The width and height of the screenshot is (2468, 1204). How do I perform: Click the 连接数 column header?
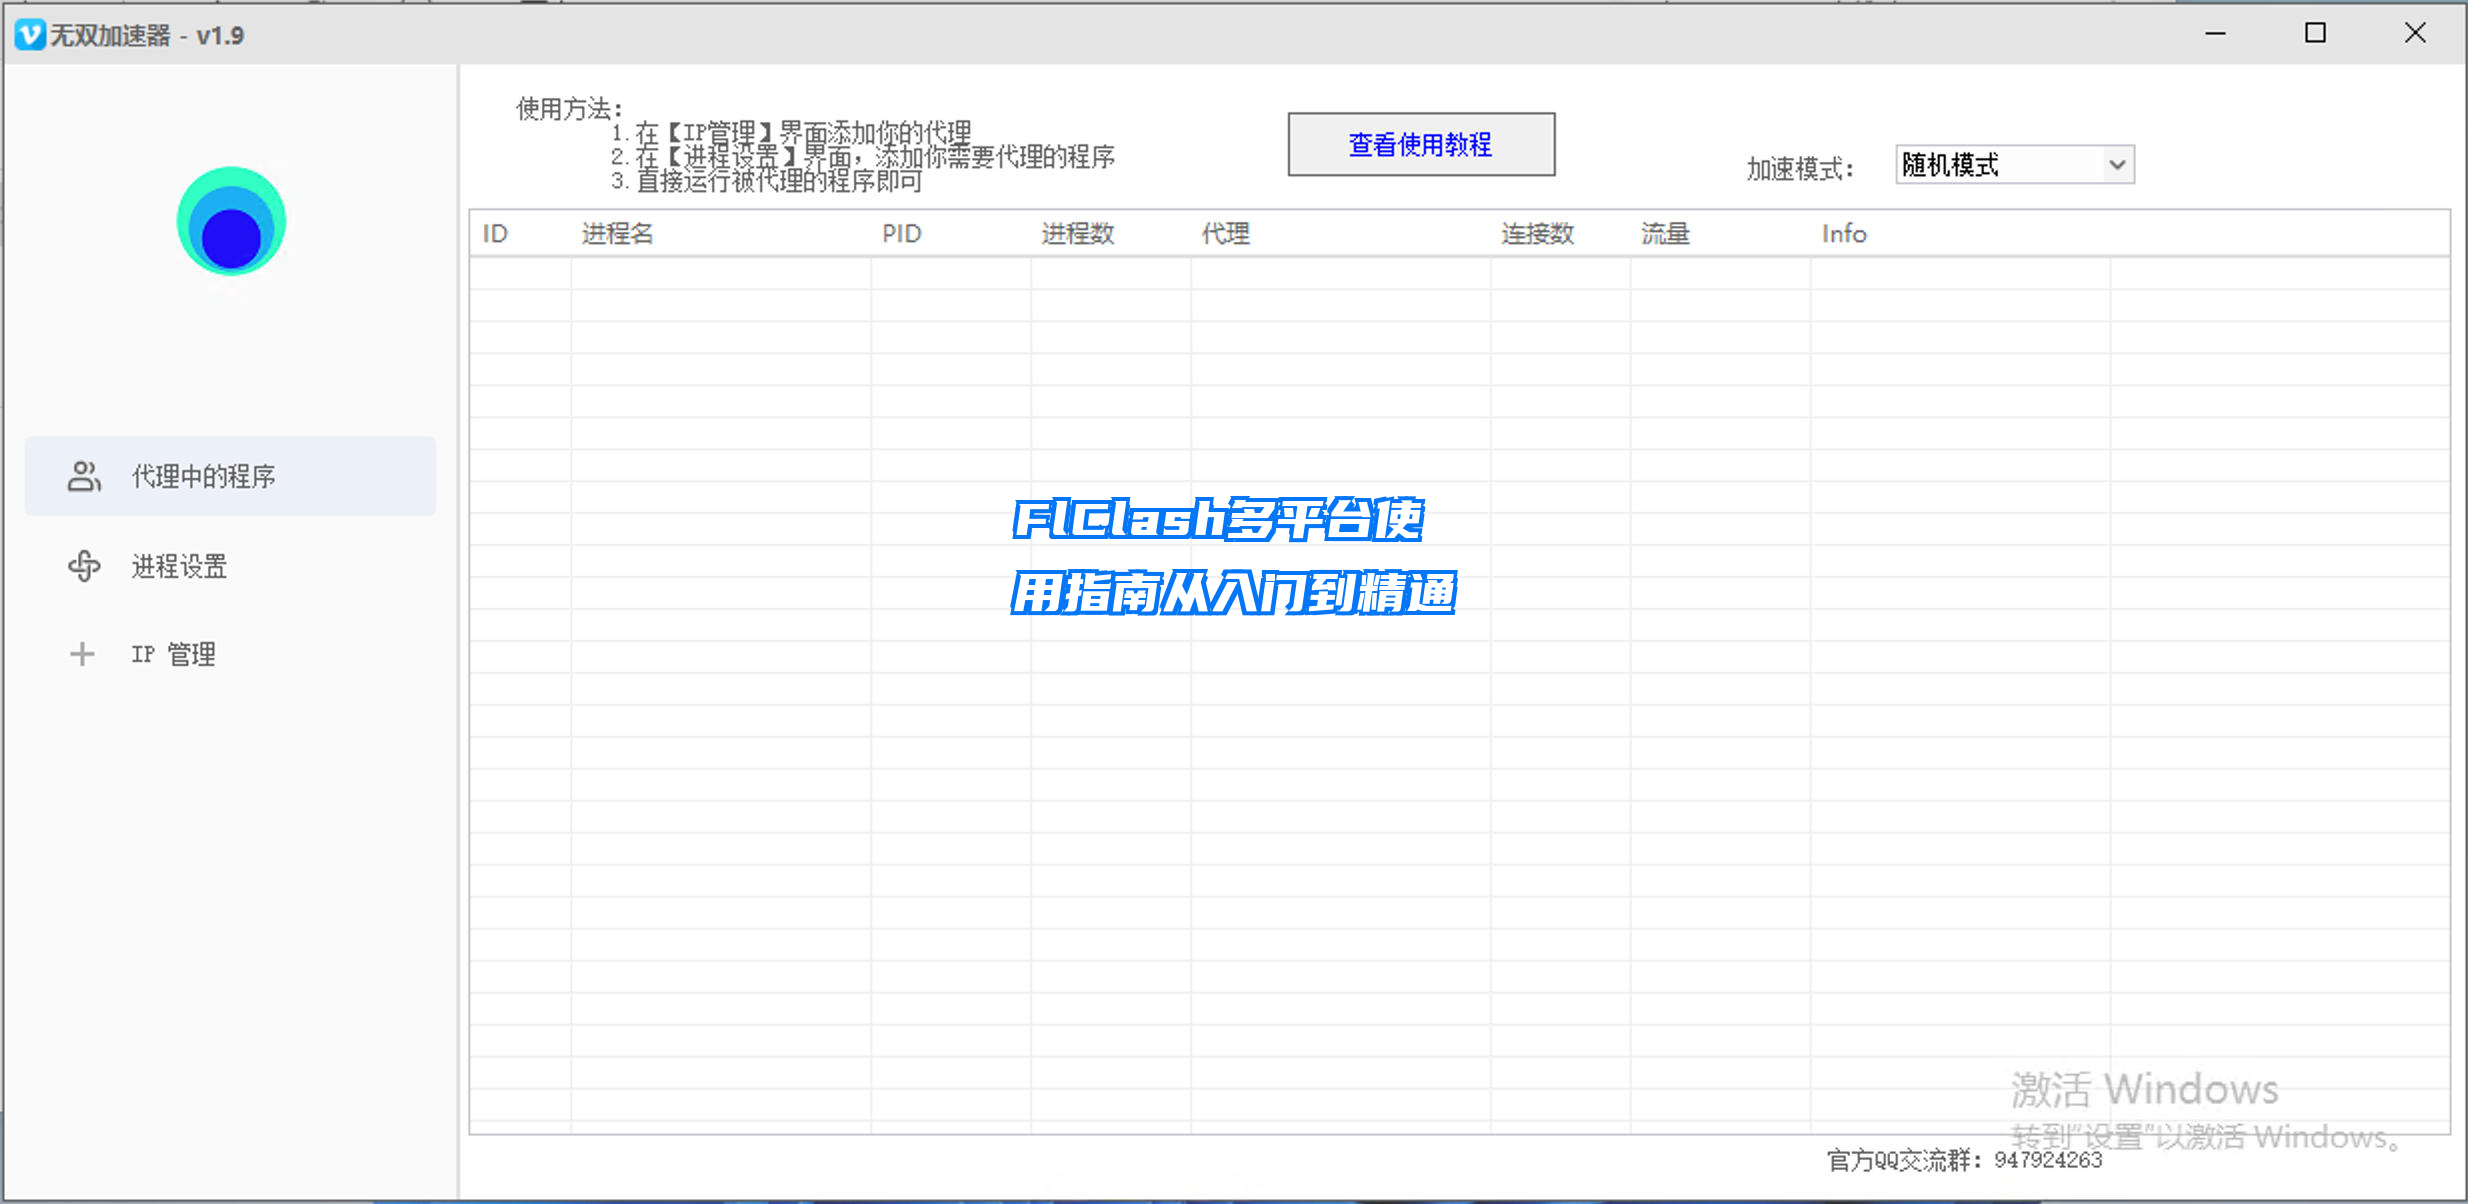(1560, 234)
